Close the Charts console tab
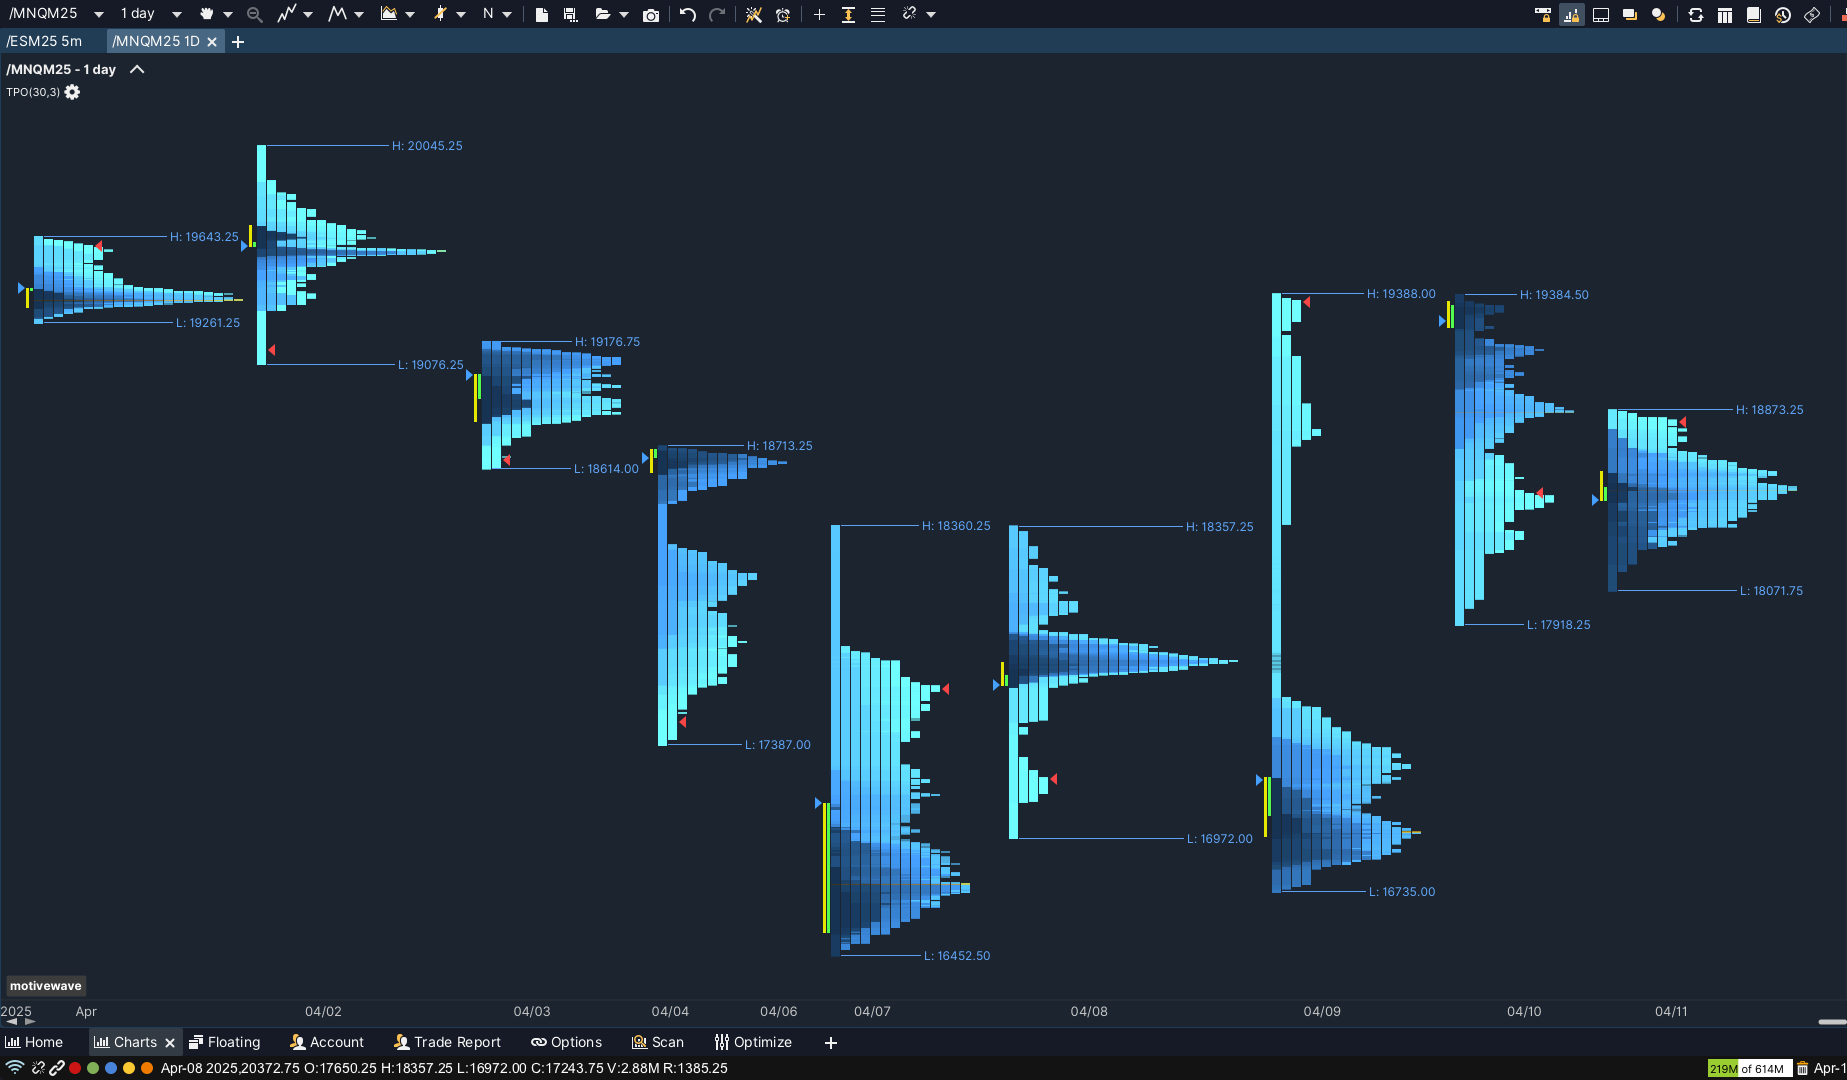This screenshot has height=1080, width=1847. coord(170,1043)
